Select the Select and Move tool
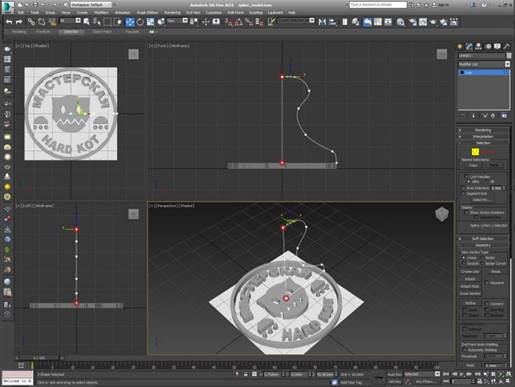 (x=130, y=22)
